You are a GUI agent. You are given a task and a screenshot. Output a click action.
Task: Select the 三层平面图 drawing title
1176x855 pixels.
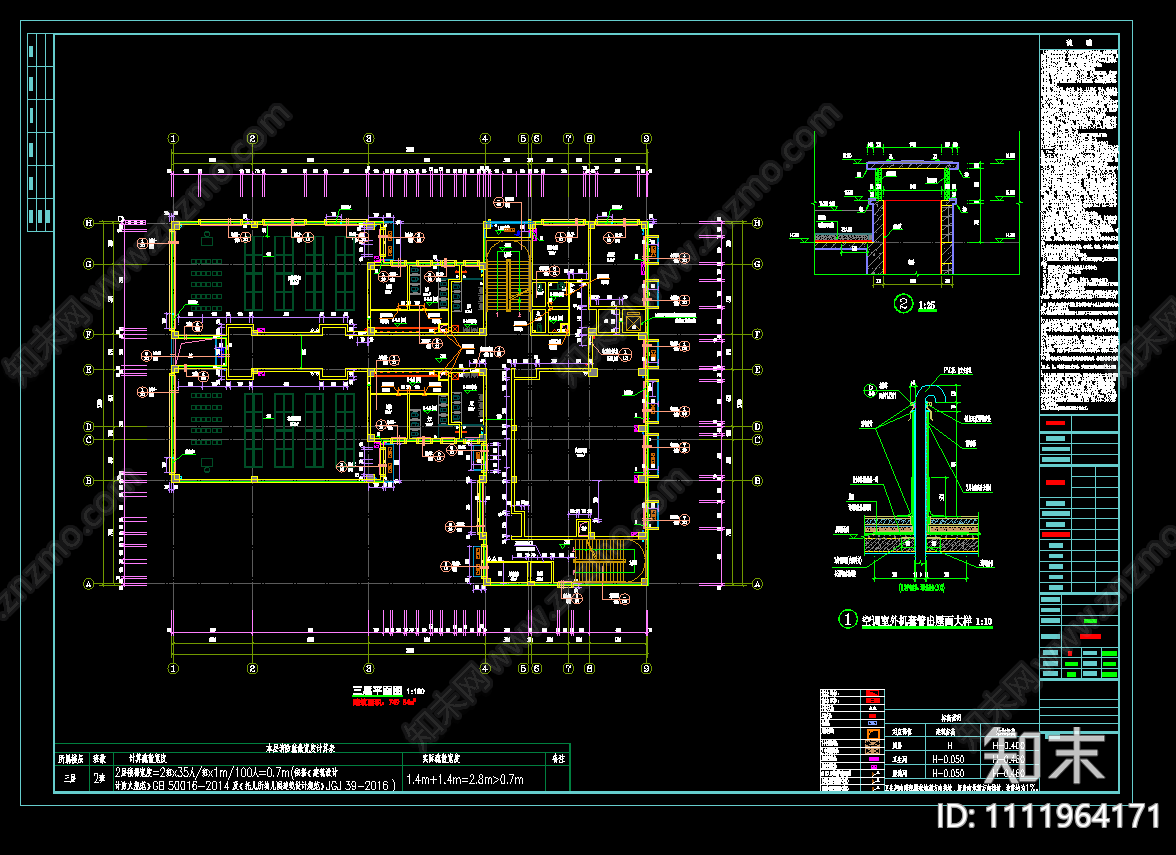pyautogui.click(x=377, y=691)
